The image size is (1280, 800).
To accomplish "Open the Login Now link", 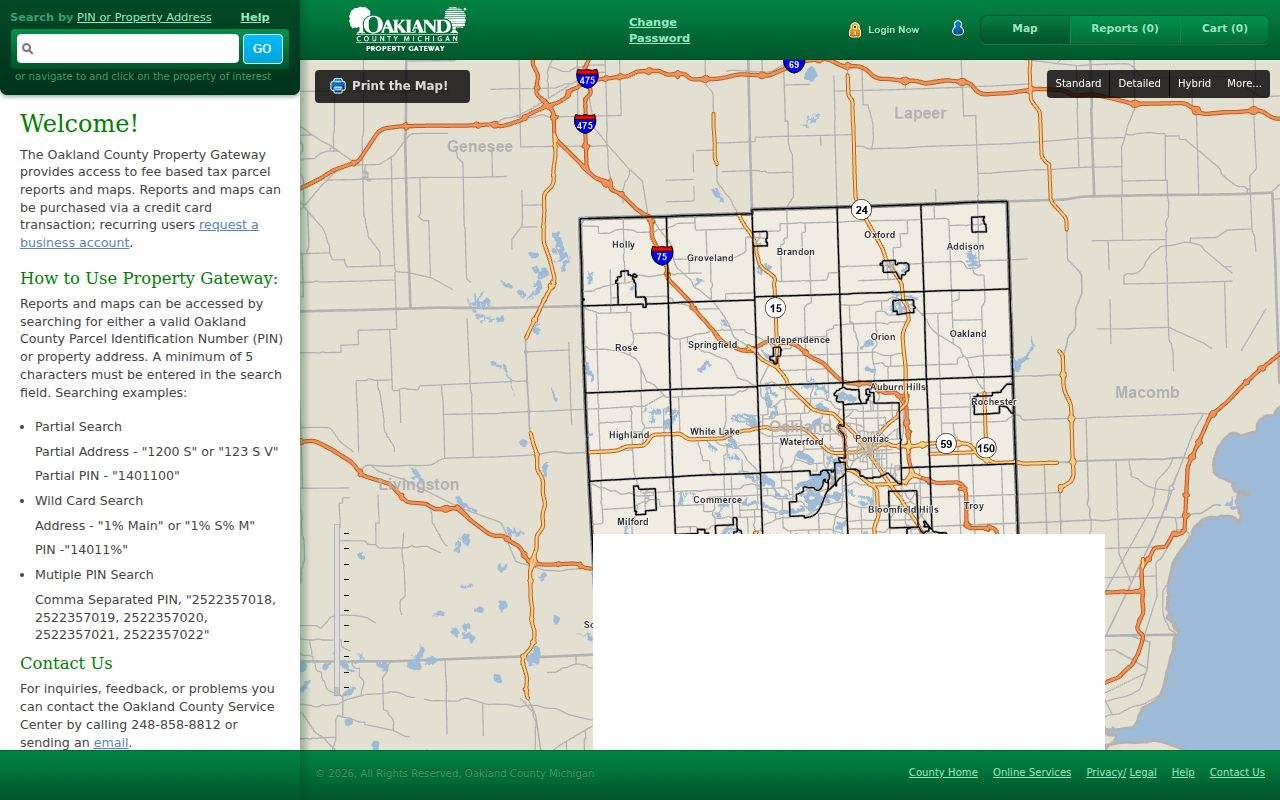I will (893, 30).
